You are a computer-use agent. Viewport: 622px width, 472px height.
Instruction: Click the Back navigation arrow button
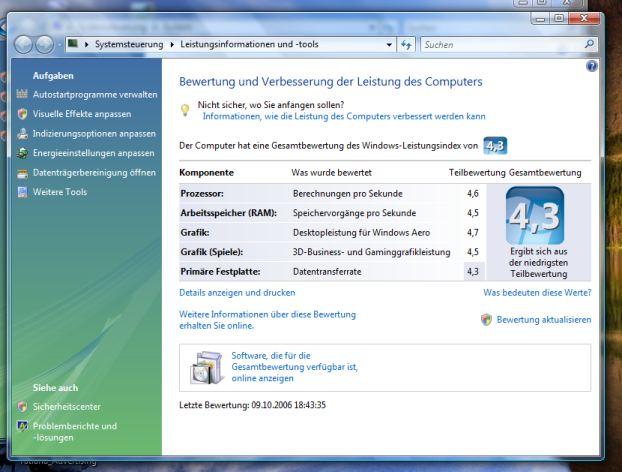pyautogui.click(x=23, y=44)
